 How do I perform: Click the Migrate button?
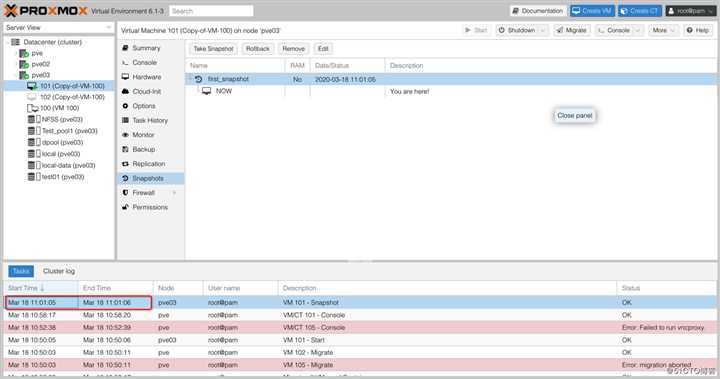coord(571,30)
